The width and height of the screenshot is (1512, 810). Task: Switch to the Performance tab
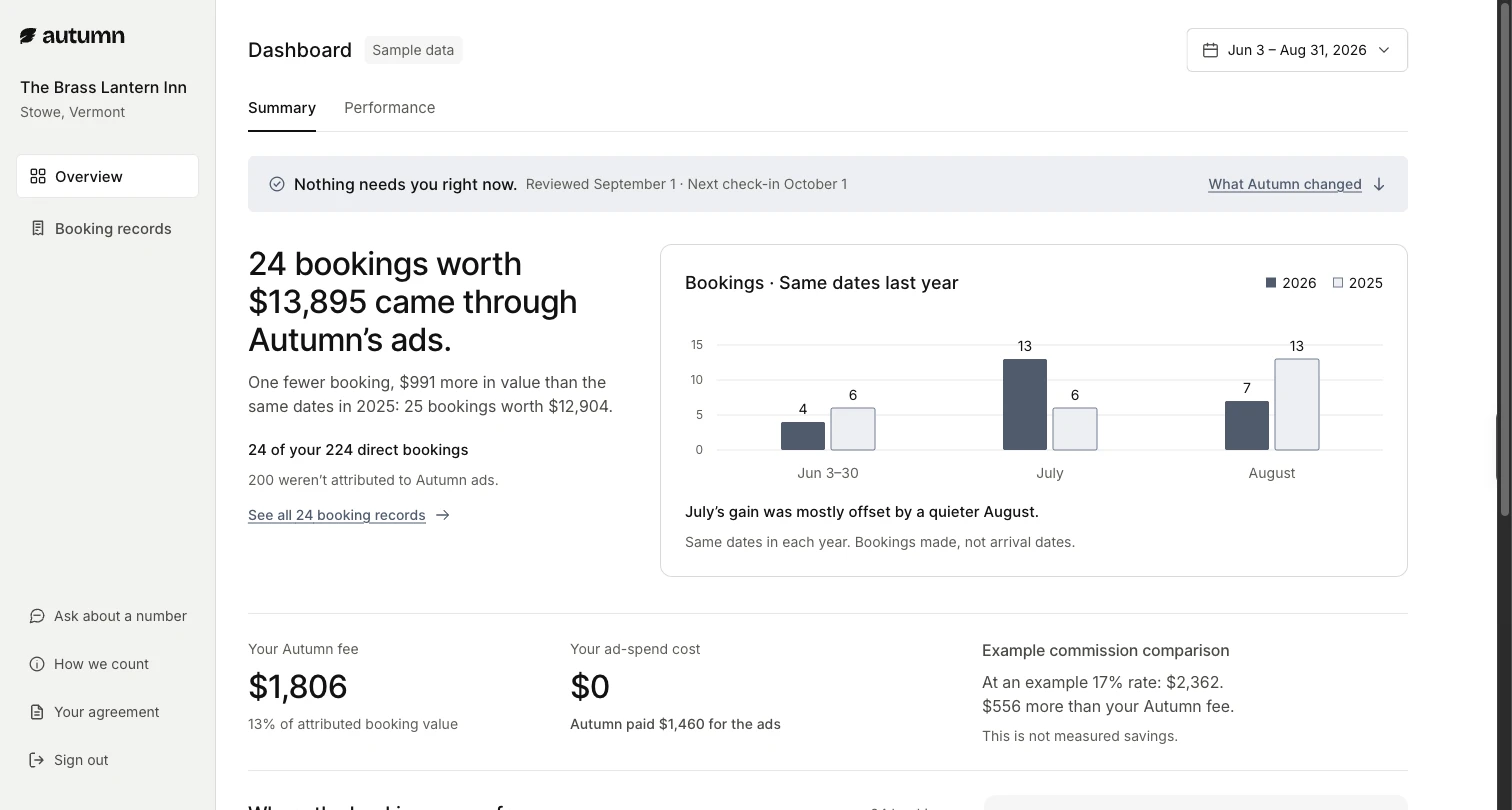(389, 108)
